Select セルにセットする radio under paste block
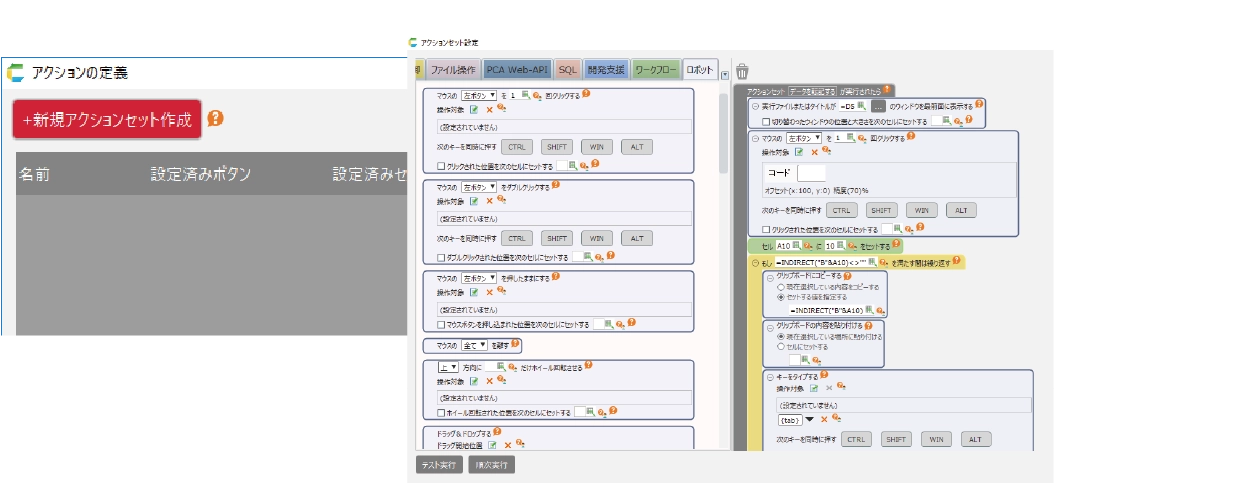The height and width of the screenshot is (503, 1247). click(781, 347)
